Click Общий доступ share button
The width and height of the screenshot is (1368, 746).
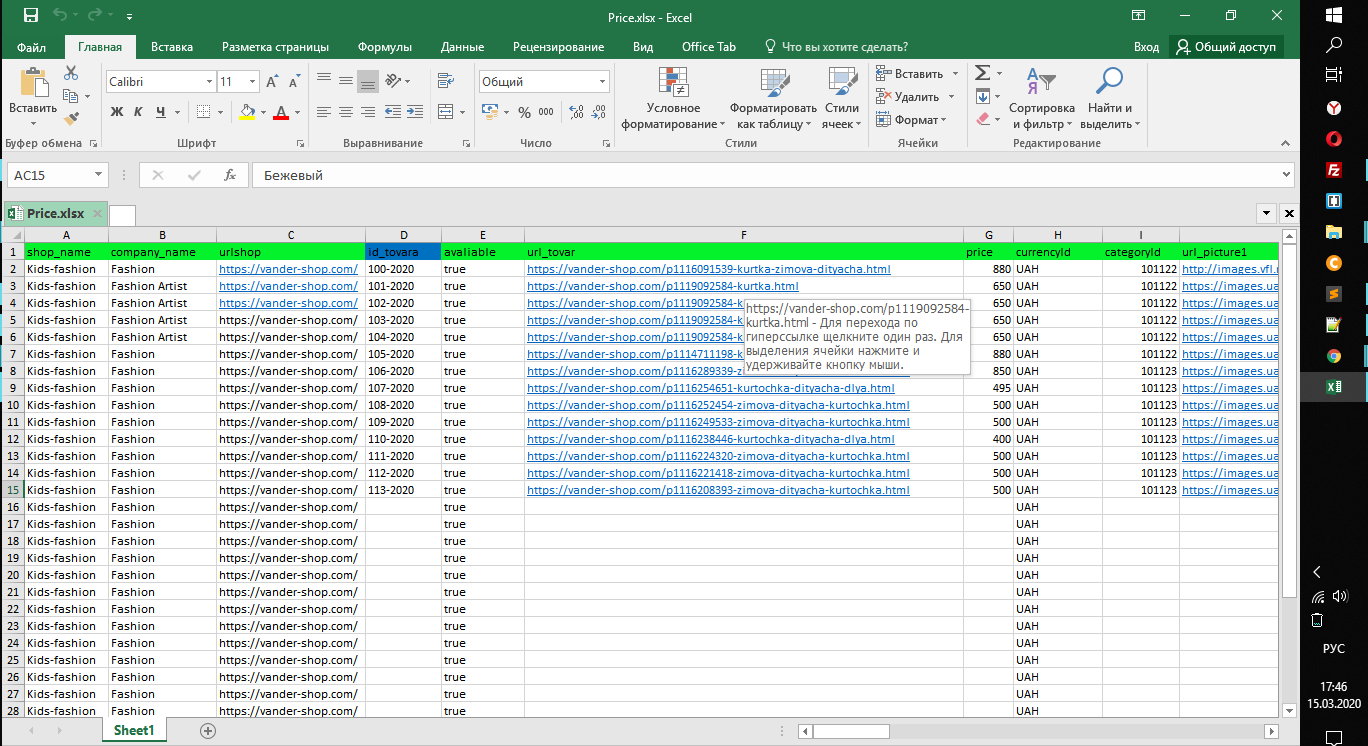point(1227,47)
